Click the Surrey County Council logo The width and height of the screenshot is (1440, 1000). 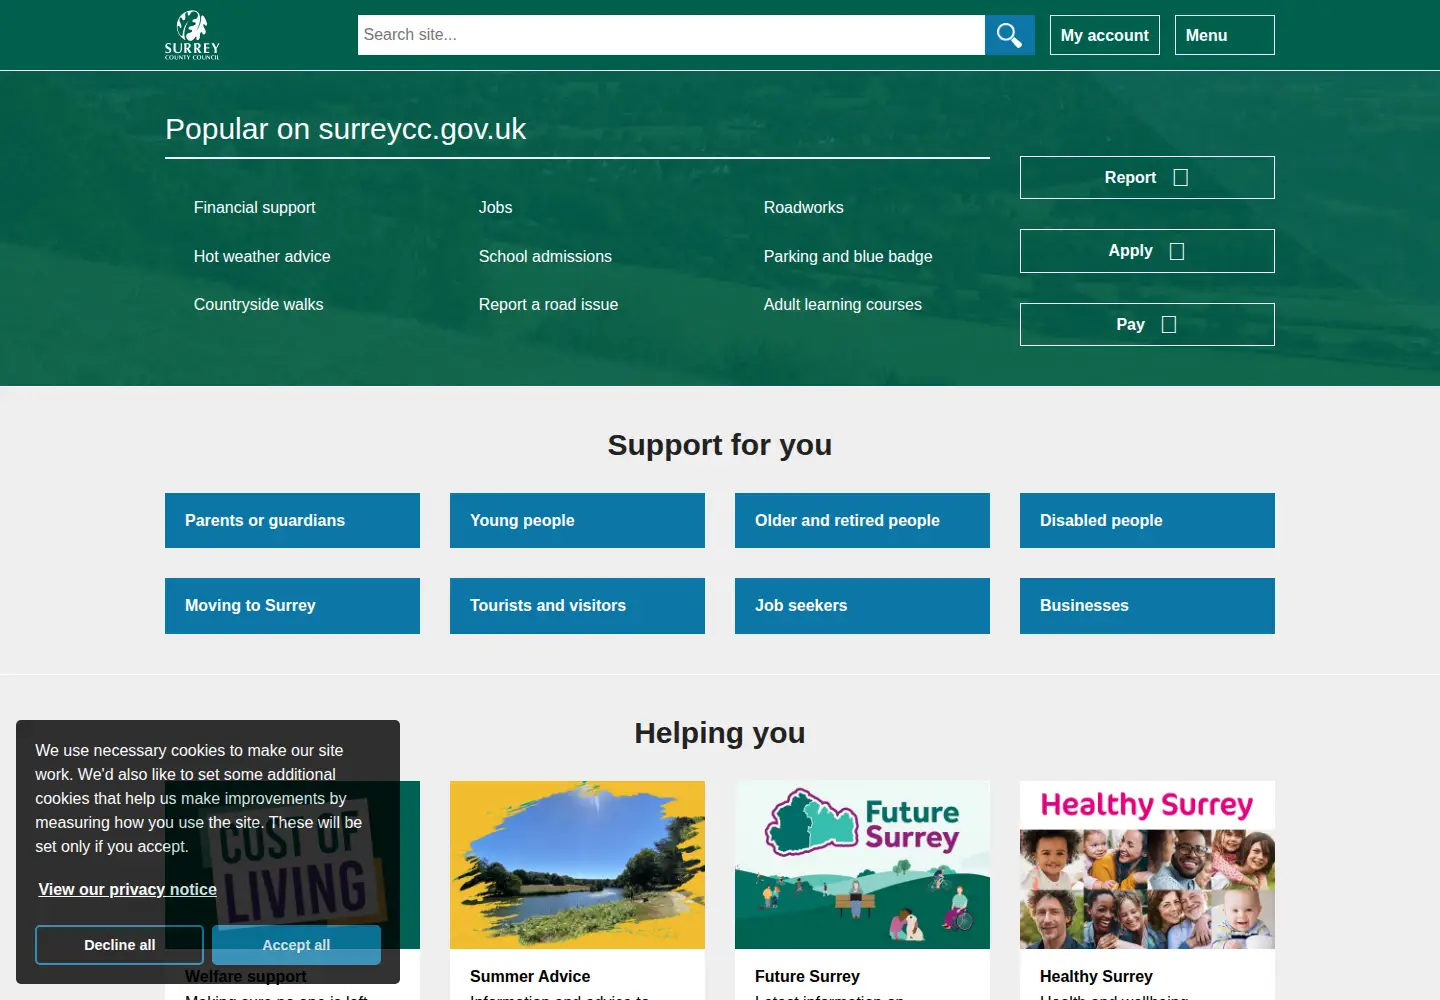coord(192,35)
